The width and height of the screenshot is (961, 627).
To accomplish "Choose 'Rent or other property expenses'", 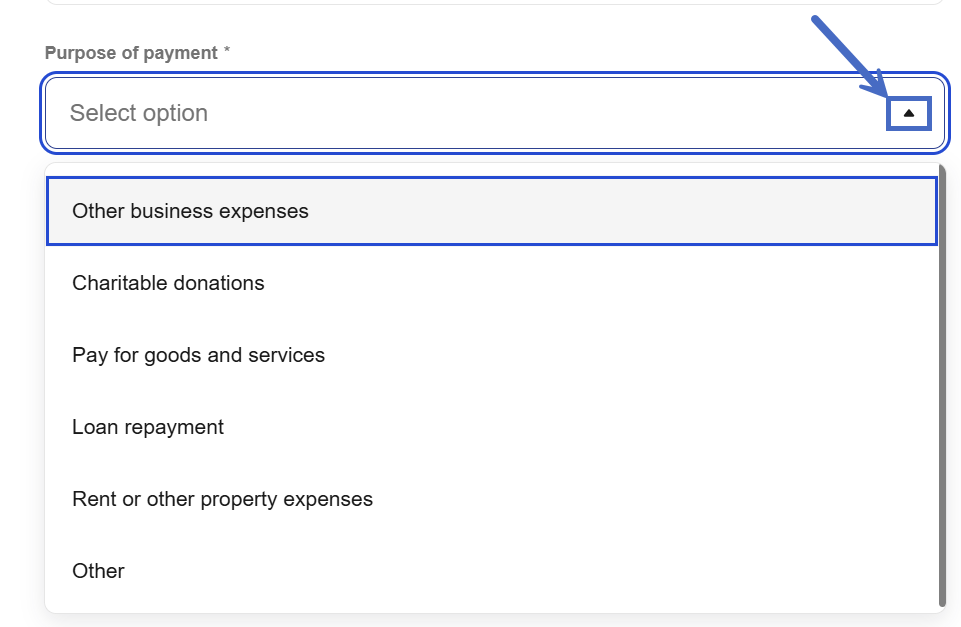I will point(222,499).
